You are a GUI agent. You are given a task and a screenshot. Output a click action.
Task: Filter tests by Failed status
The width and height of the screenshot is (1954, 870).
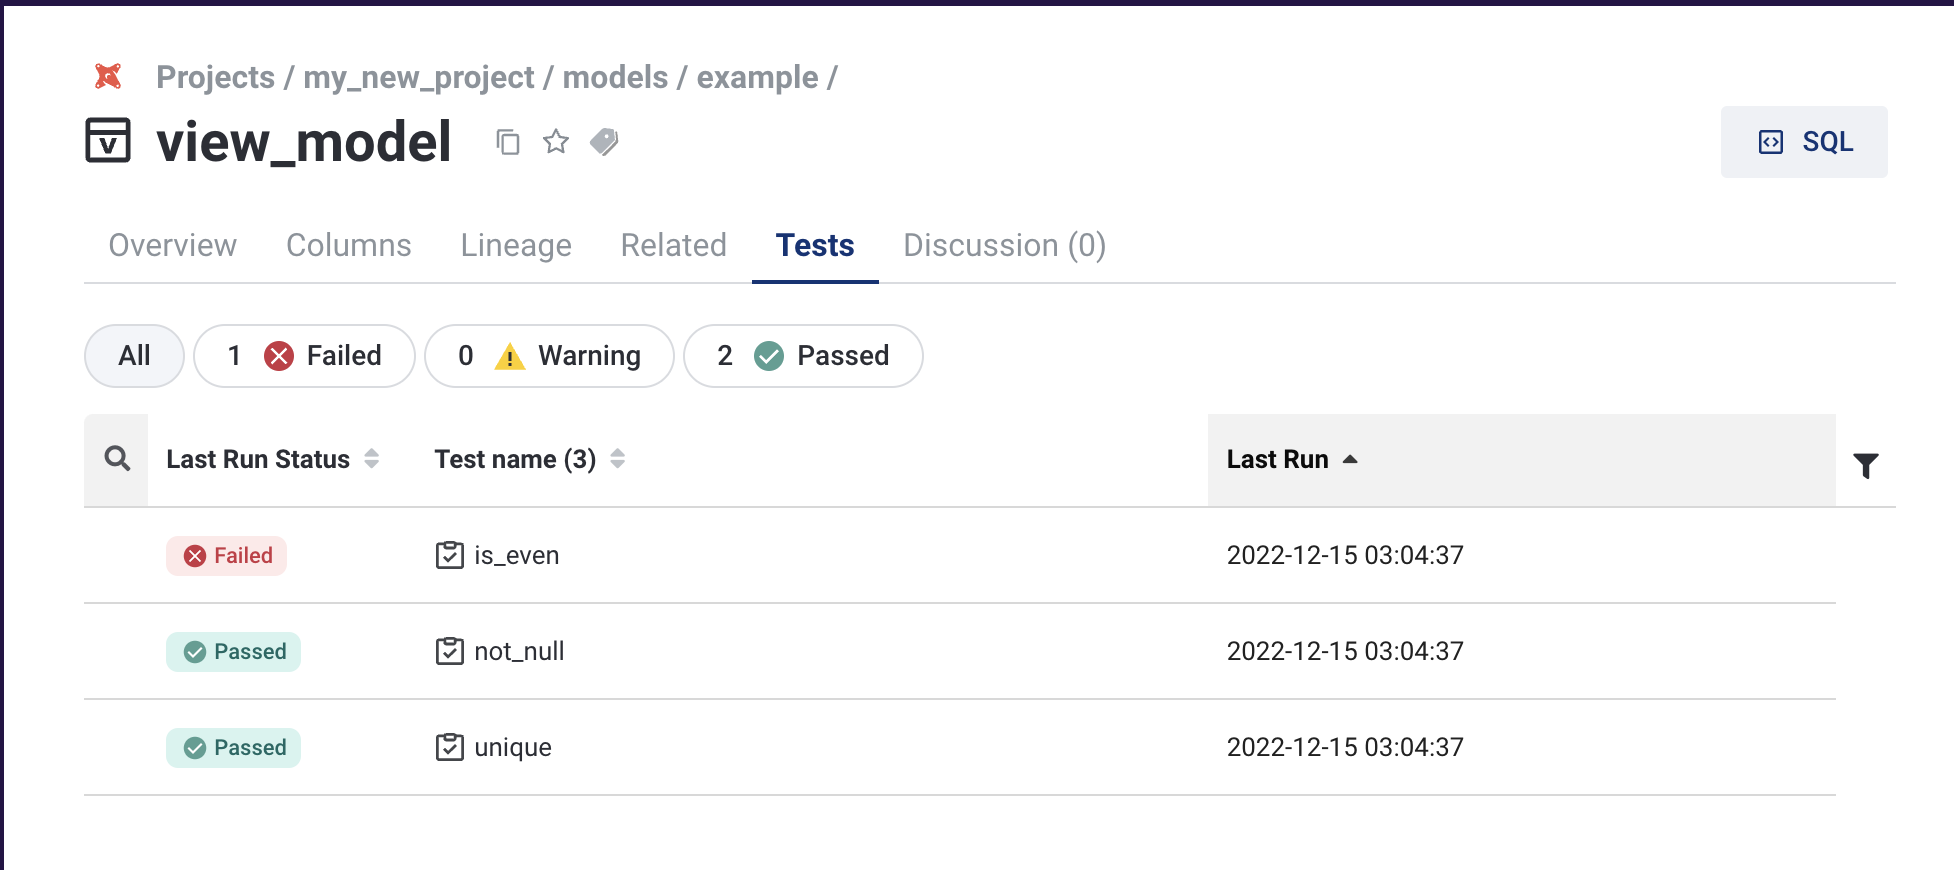point(304,356)
